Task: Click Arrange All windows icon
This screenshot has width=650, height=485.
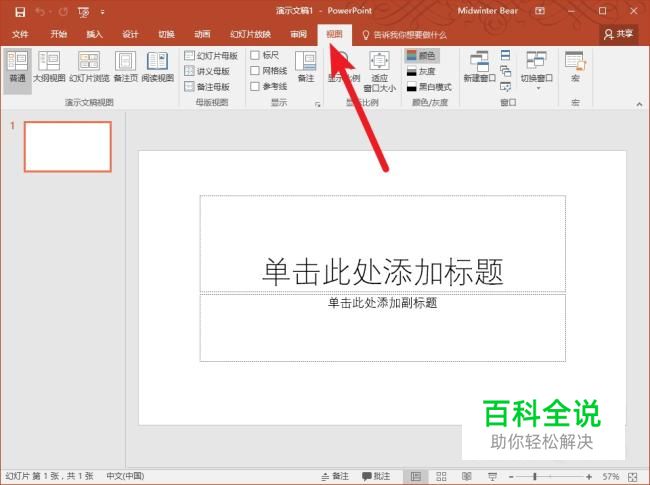Action: point(505,55)
